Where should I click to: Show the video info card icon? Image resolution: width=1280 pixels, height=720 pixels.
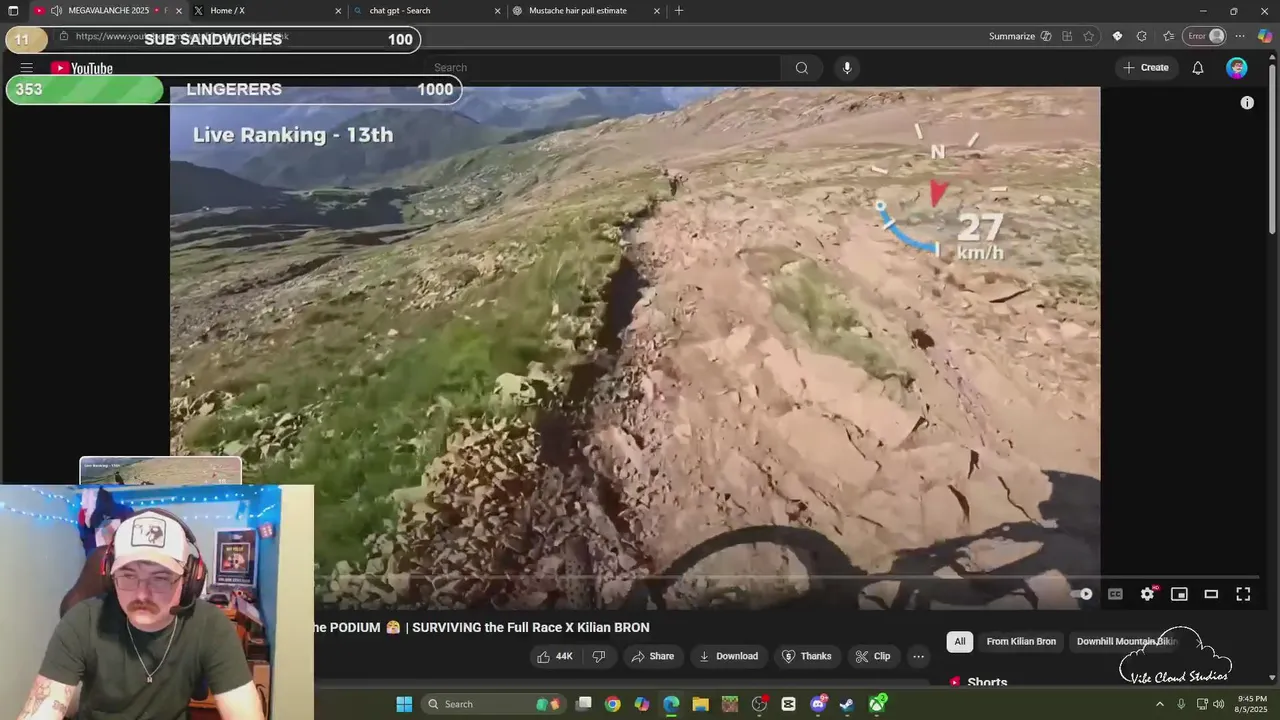point(1247,103)
